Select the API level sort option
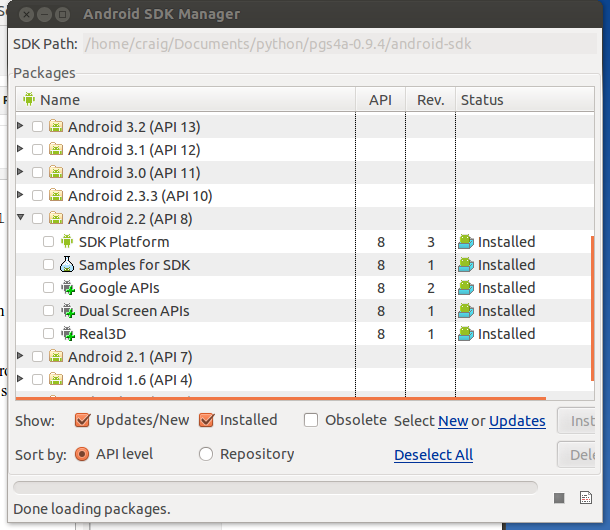This screenshot has width=610, height=530. point(82,454)
